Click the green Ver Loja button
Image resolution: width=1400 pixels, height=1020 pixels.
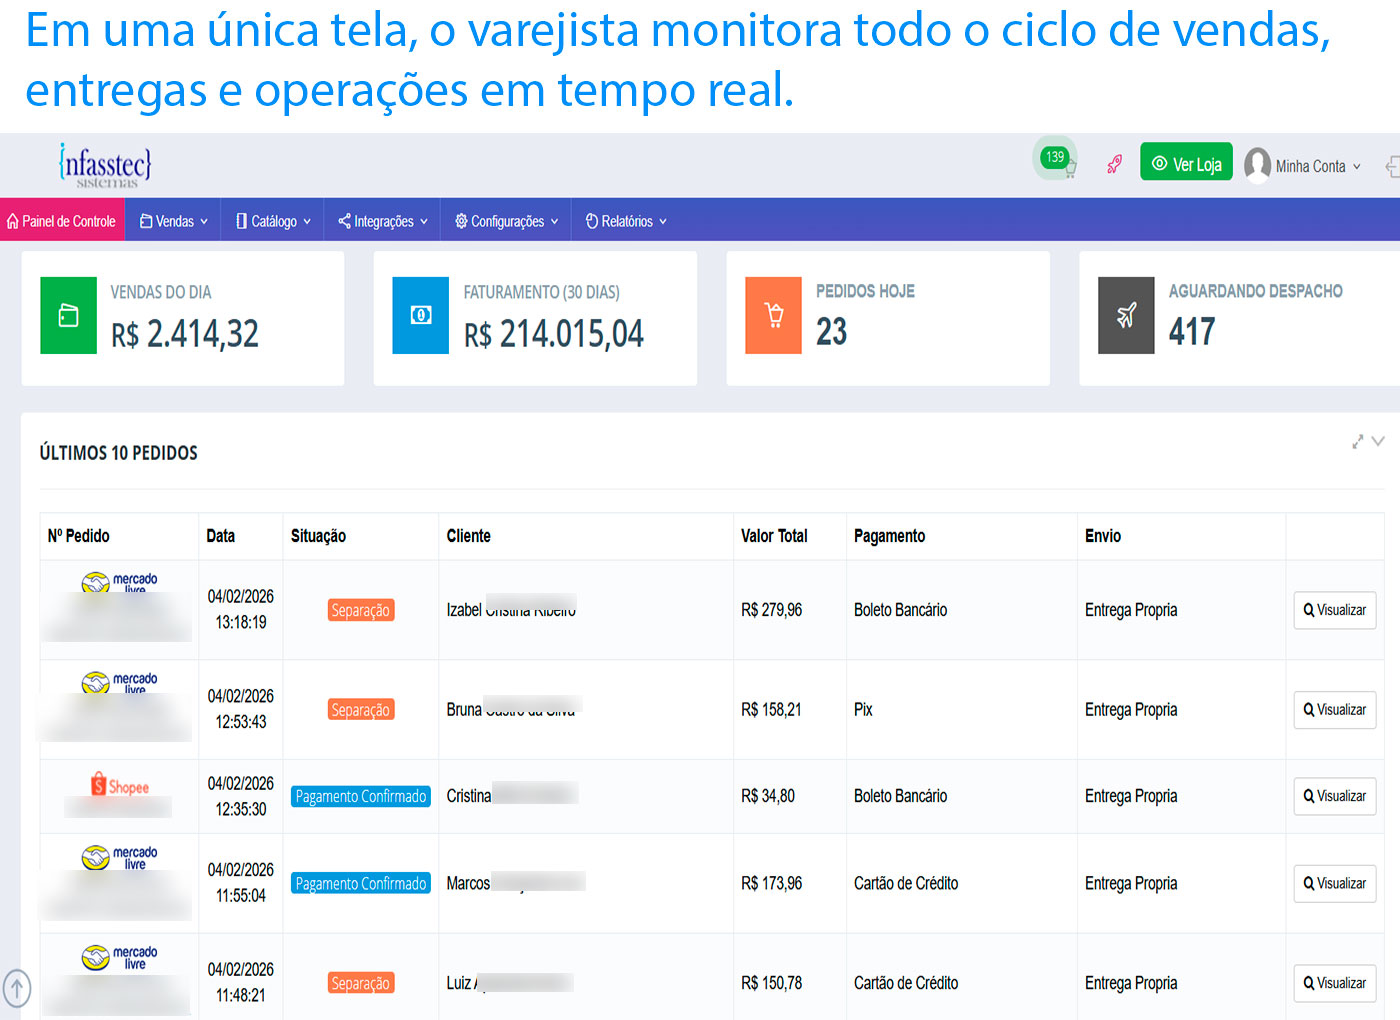tap(1186, 163)
